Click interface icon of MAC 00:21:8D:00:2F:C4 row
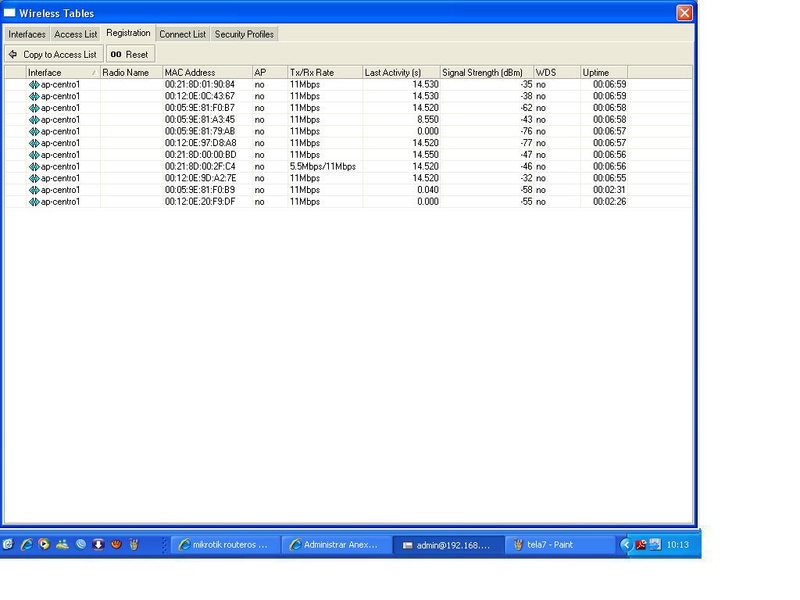The width and height of the screenshot is (800, 600). pos(34,167)
